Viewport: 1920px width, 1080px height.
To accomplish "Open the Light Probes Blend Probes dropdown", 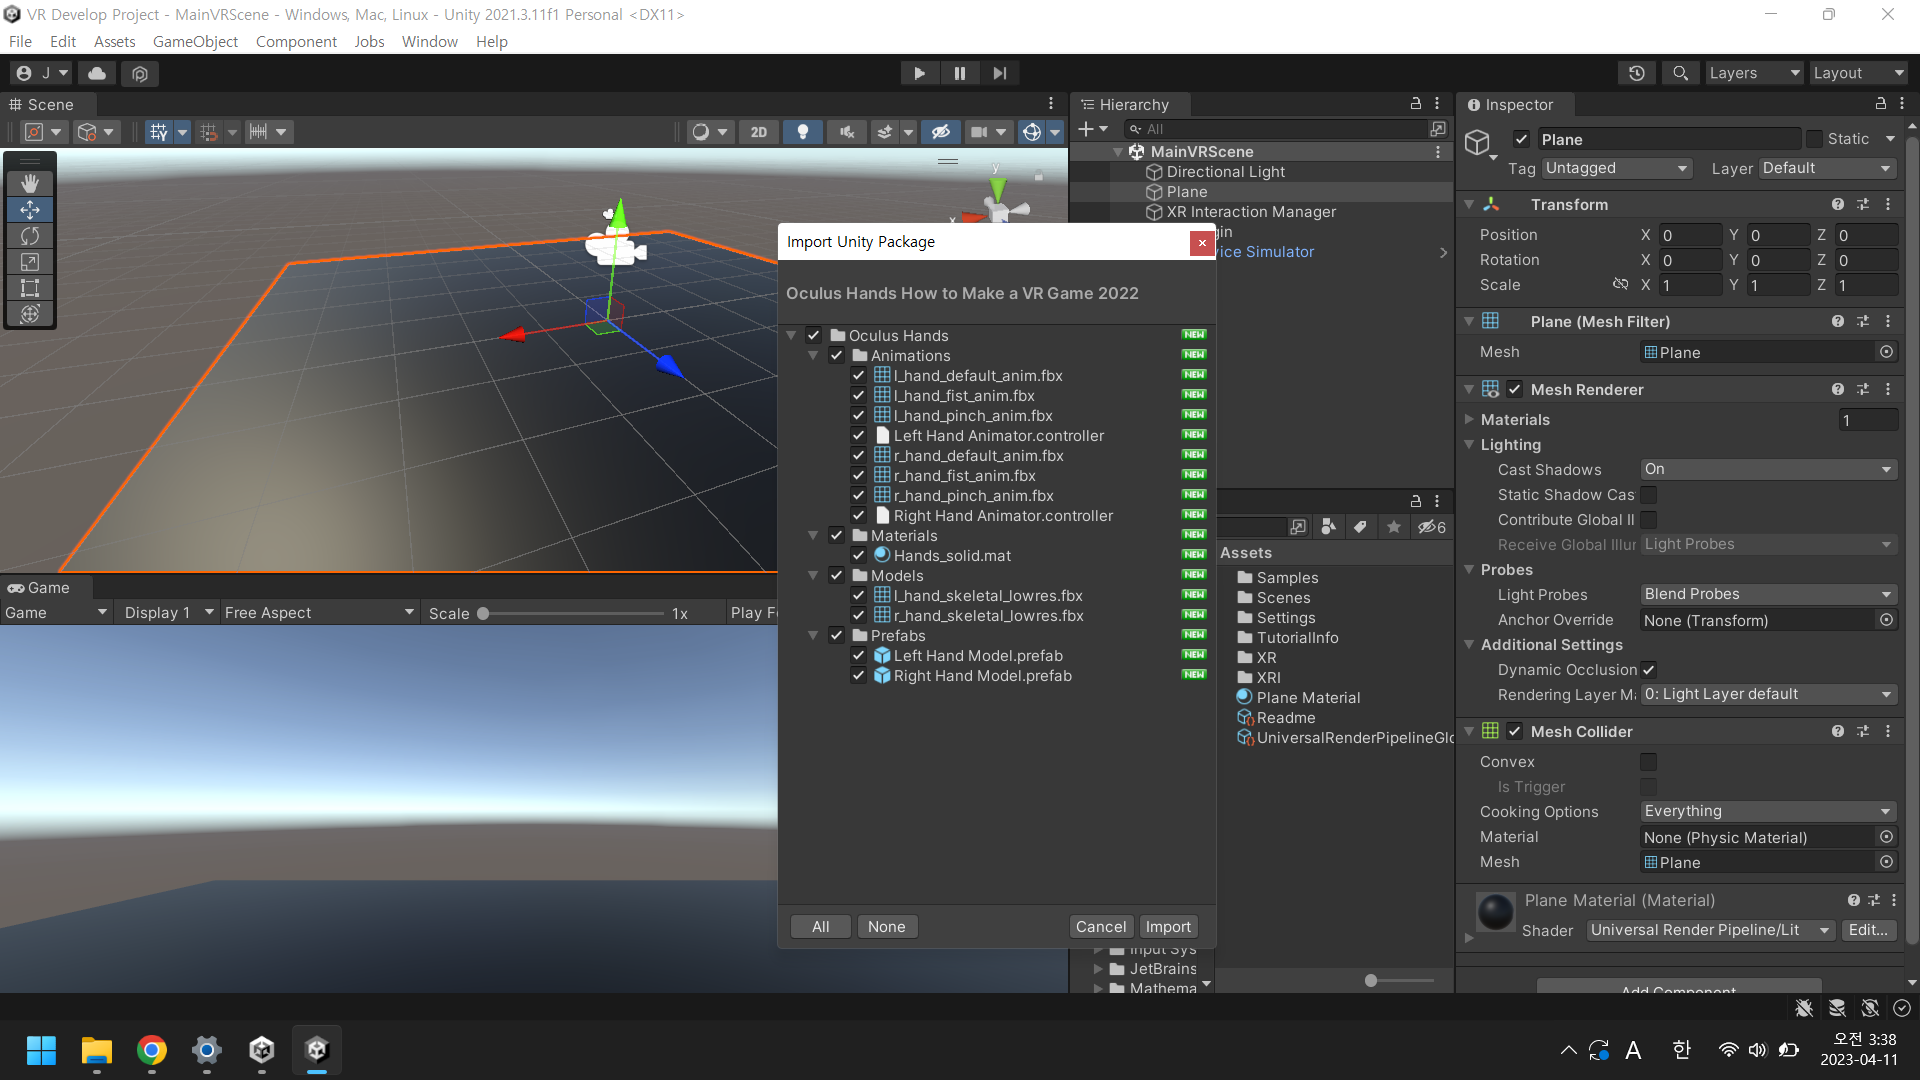I will 1768,594.
